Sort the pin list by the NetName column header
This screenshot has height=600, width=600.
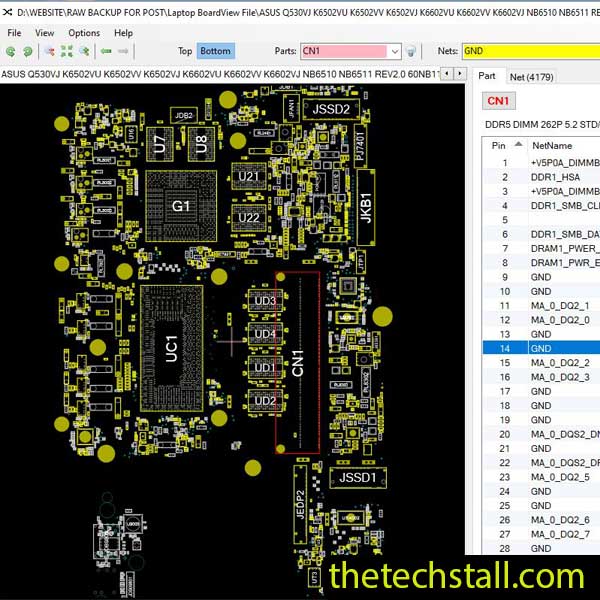(x=564, y=145)
